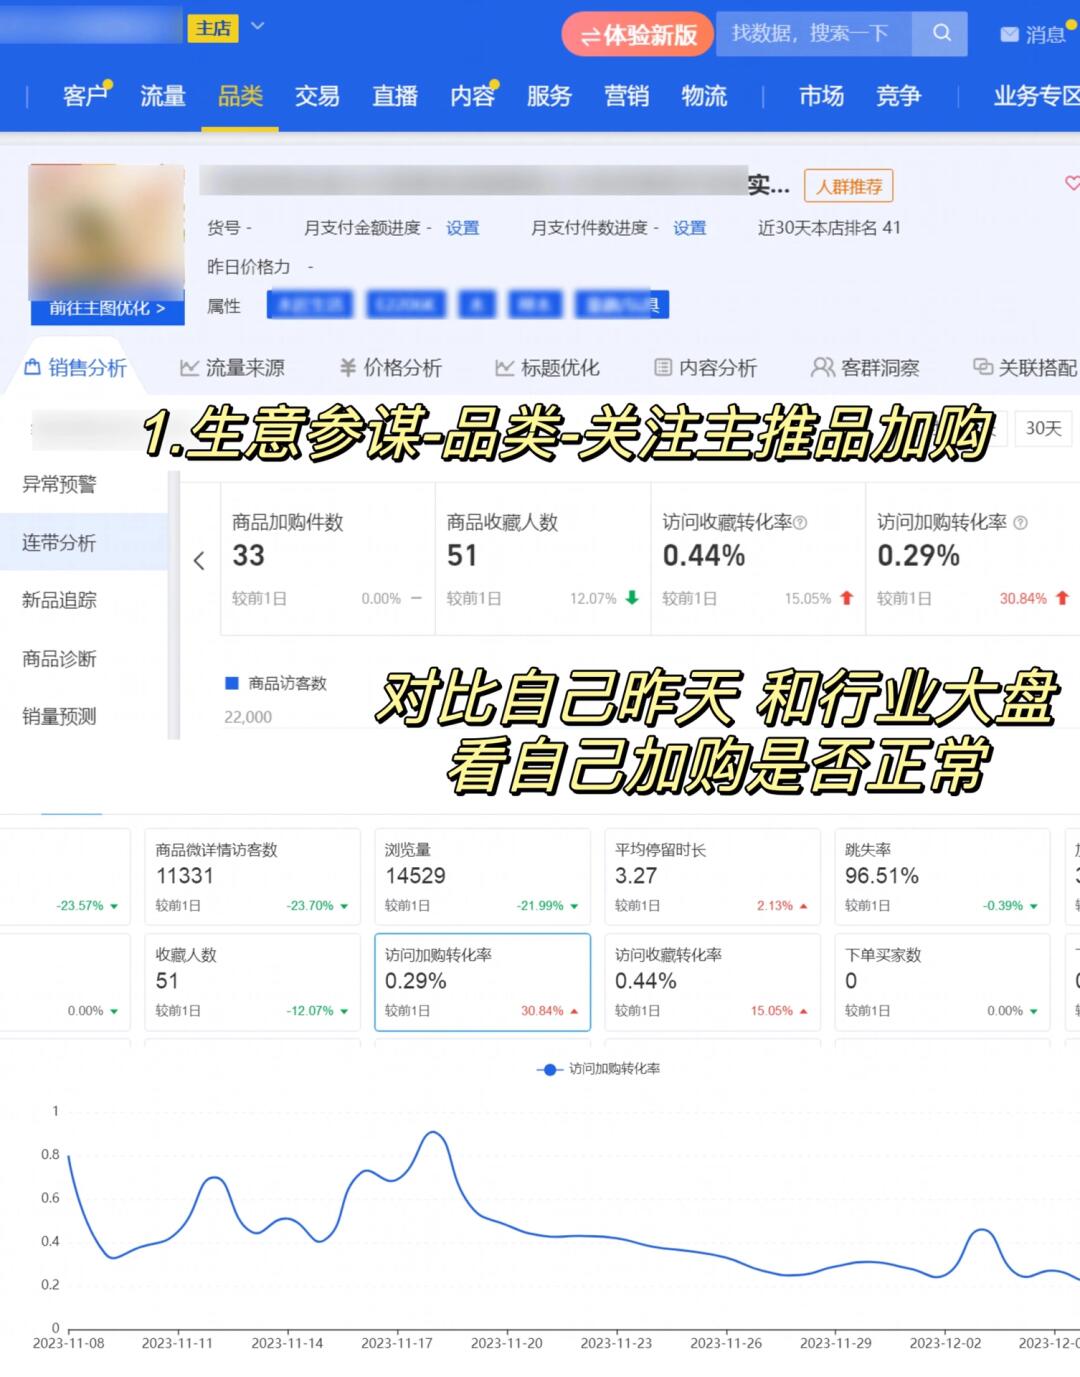Click 设置 link for 月支付件数进度
Image resolution: width=1080 pixels, height=1377 pixels.
pyautogui.click(x=689, y=228)
